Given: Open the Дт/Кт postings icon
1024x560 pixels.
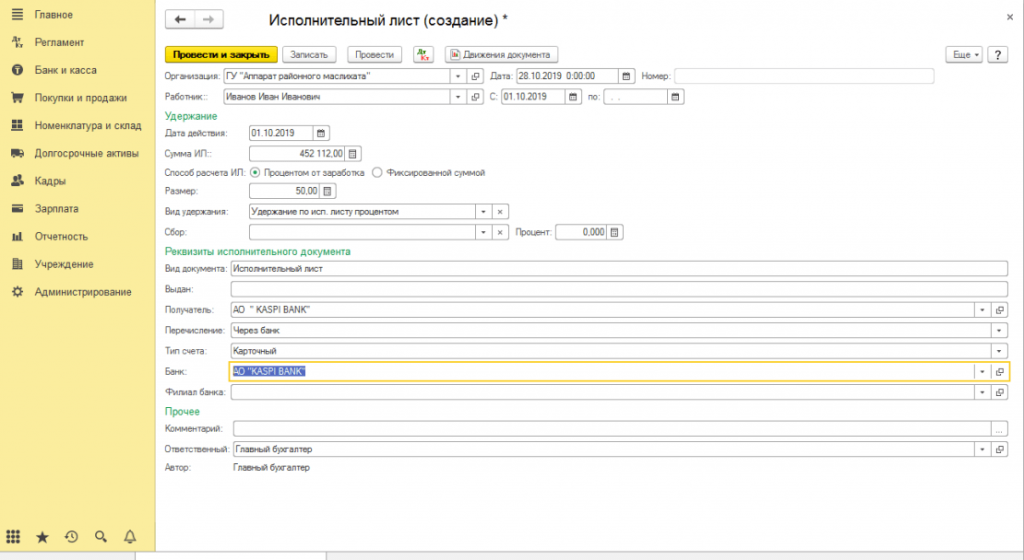Looking at the screenshot, I should pos(423,55).
